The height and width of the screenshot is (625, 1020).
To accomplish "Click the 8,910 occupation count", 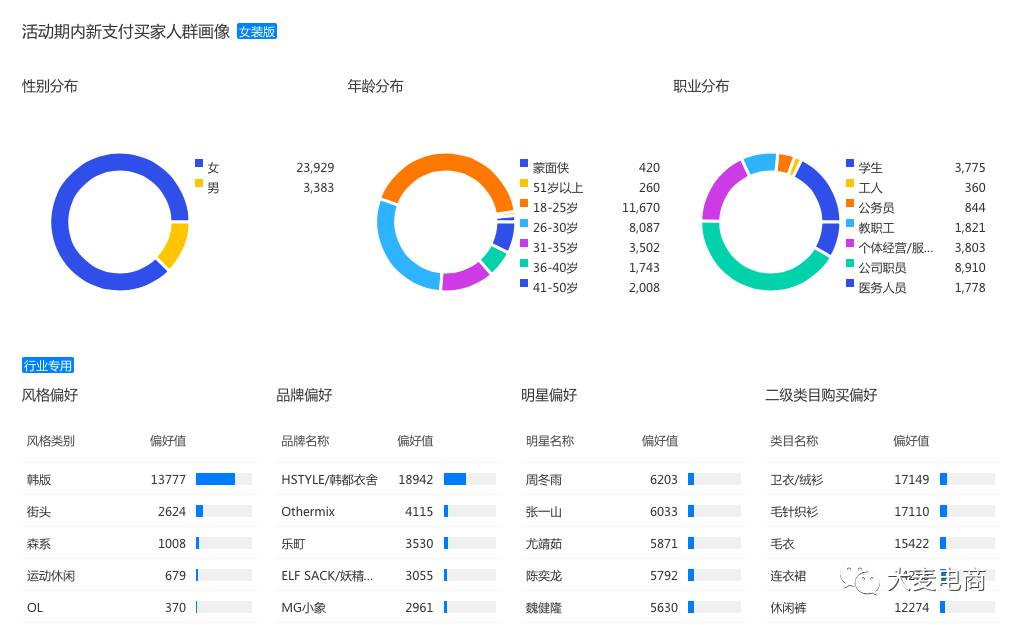I will (970, 267).
